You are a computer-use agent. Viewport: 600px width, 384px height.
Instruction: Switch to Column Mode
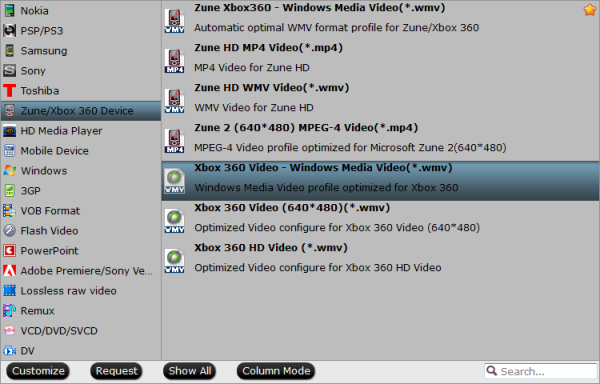coord(276,371)
